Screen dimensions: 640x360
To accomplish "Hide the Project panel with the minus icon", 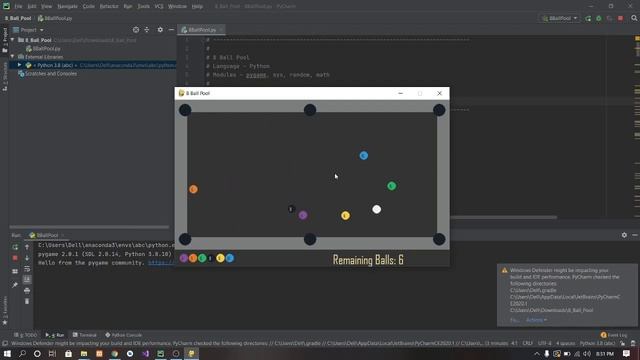I will point(171,30).
